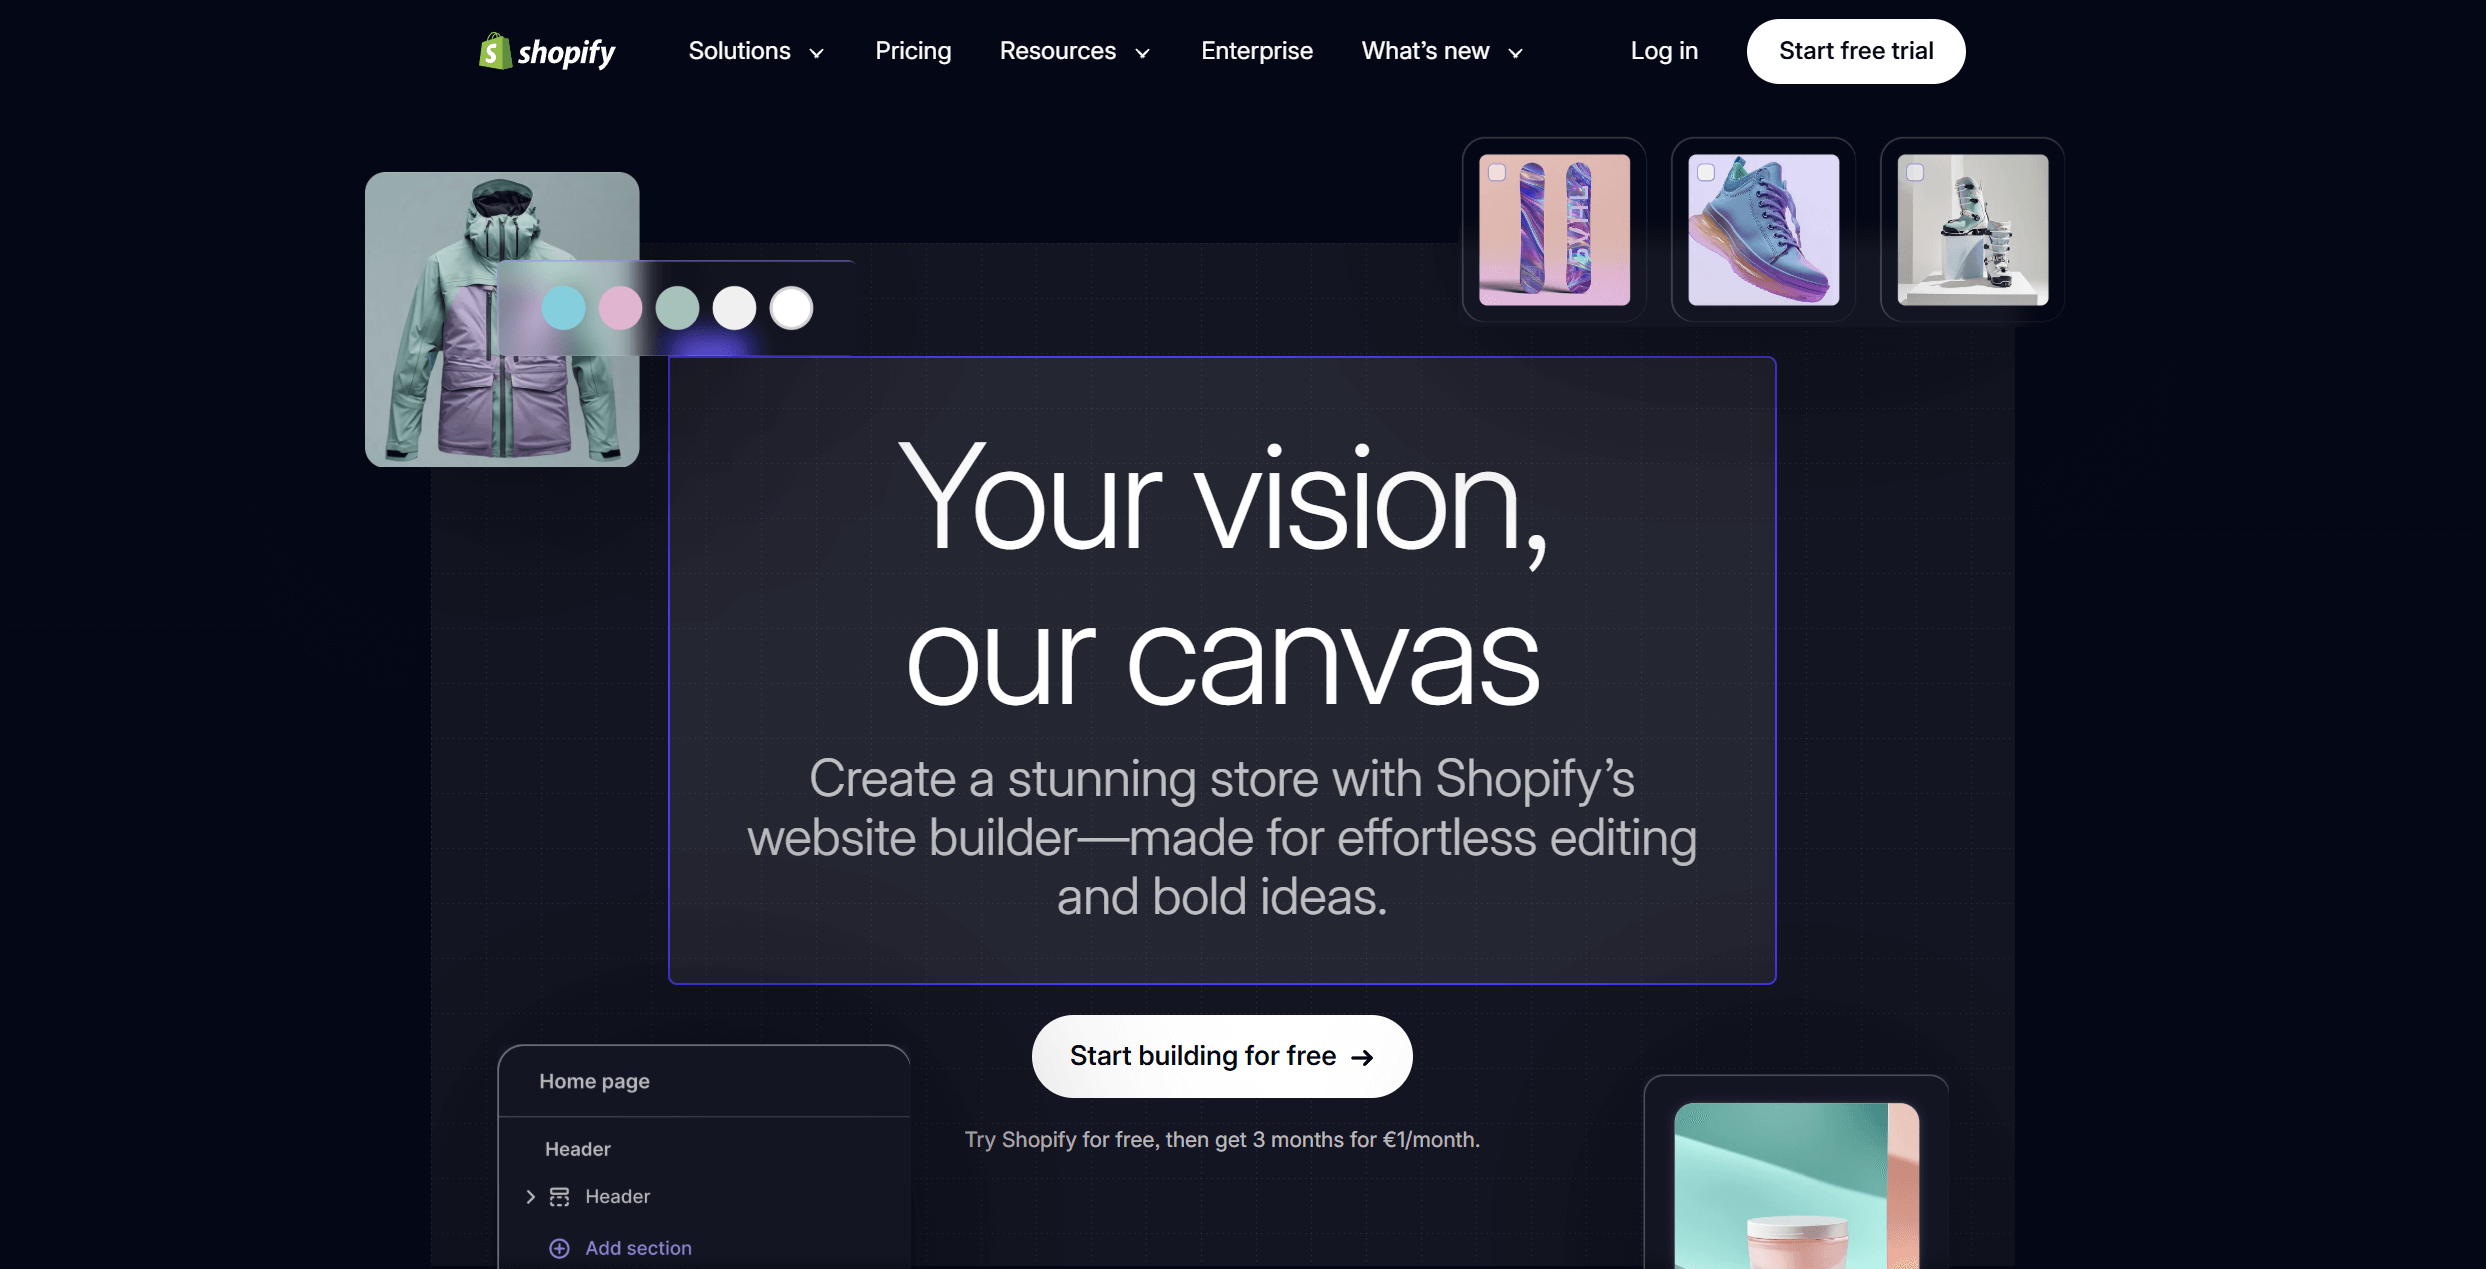Image resolution: width=2486 pixels, height=1269 pixels.
Task: Tick the sneaker product checkbox
Action: [x=1706, y=172]
